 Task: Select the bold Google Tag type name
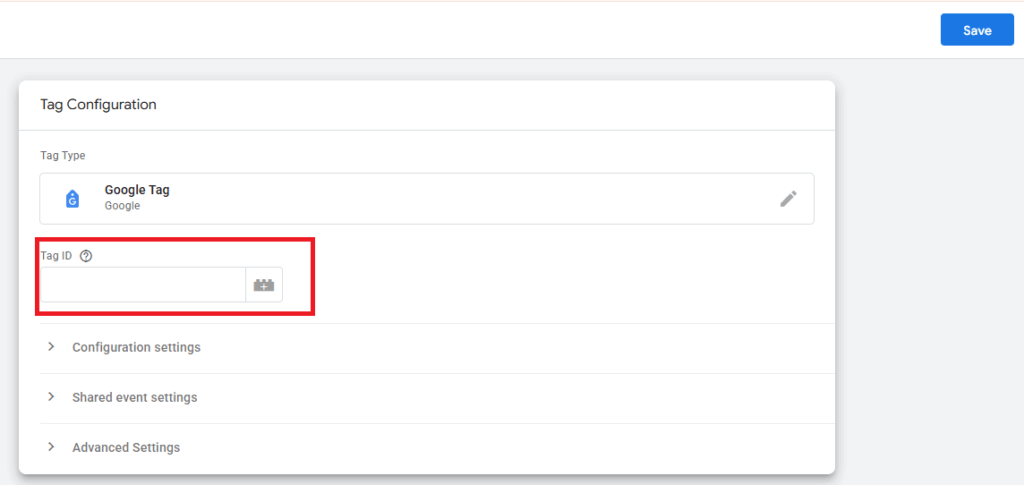click(x=137, y=191)
